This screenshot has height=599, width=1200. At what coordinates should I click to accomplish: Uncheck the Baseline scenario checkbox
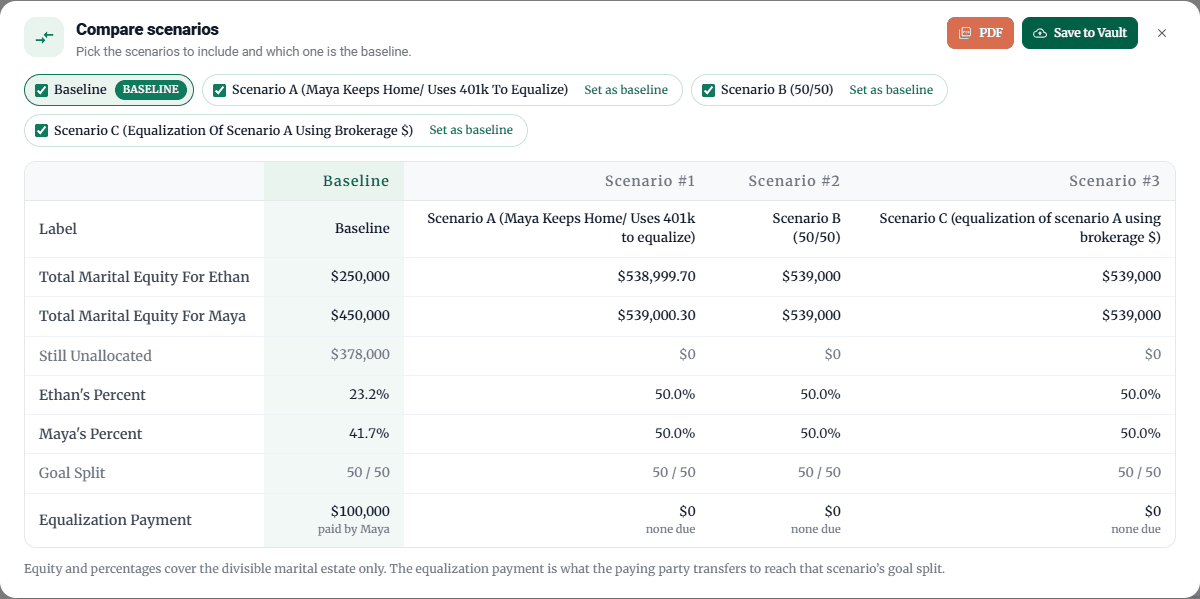(x=42, y=90)
